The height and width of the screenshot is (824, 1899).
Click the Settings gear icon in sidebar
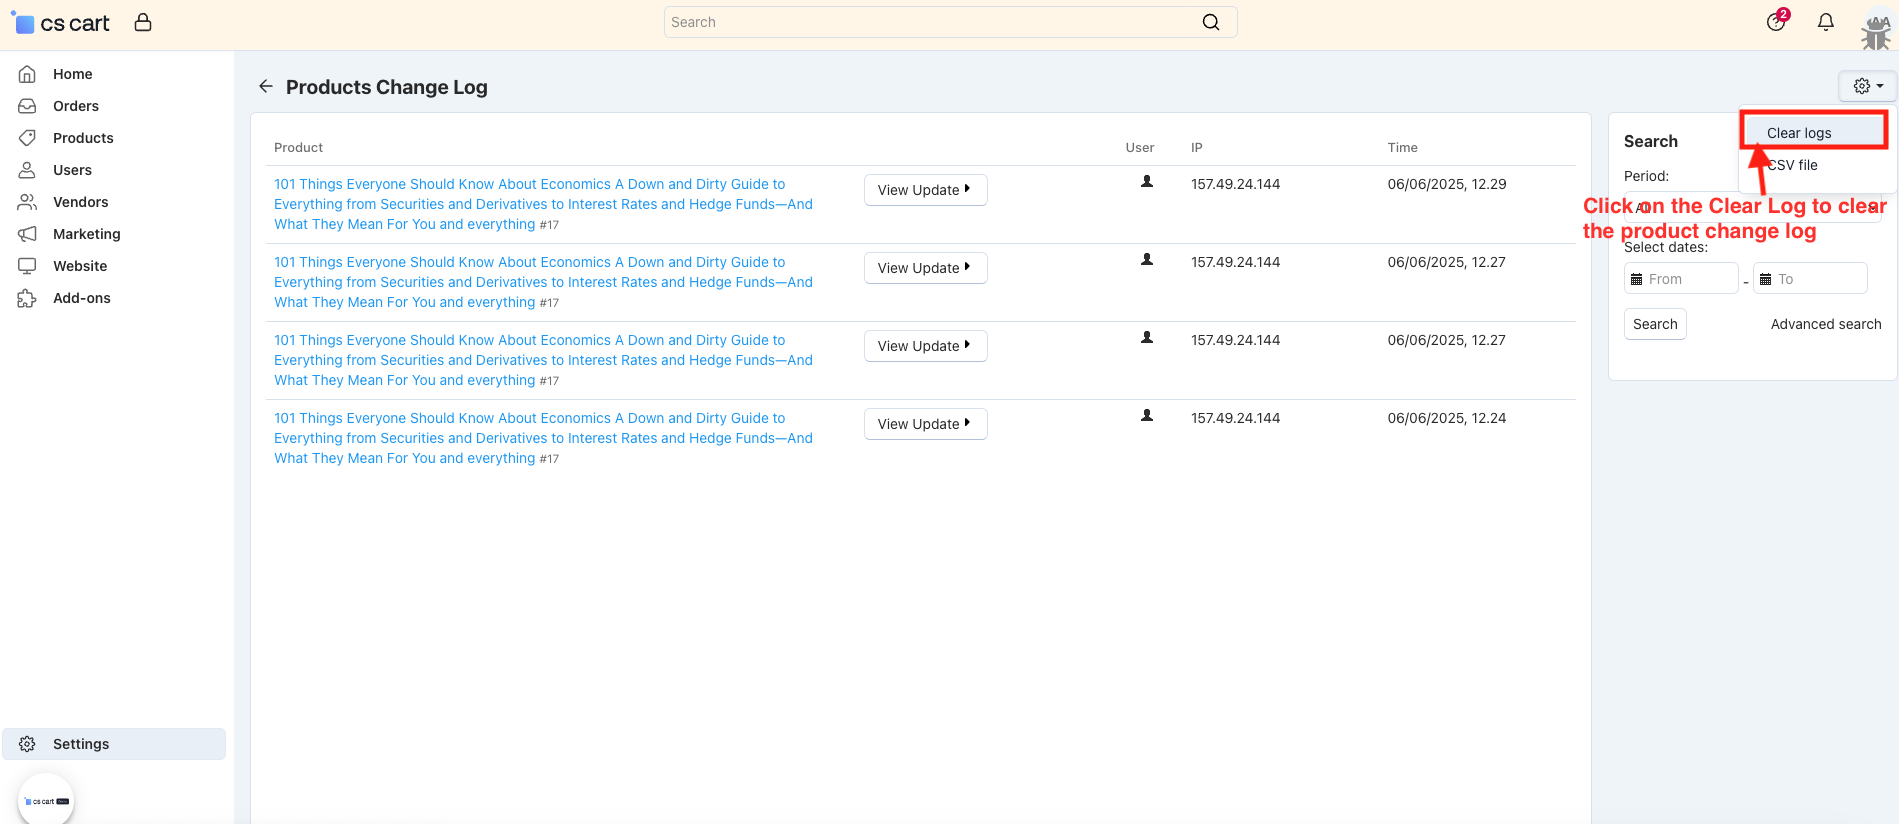[28, 744]
